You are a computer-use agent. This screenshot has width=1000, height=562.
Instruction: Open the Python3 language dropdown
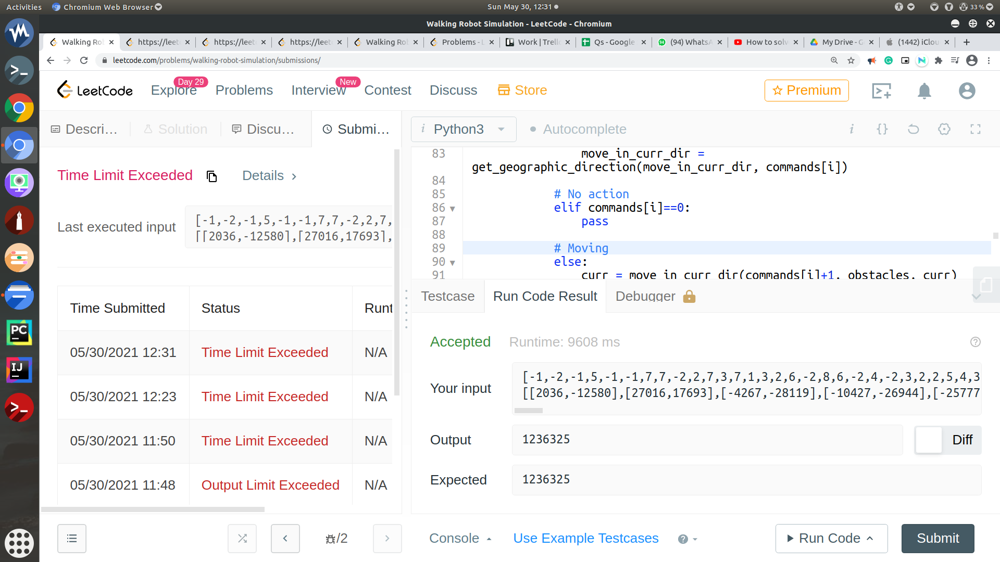[x=464, y=129]
